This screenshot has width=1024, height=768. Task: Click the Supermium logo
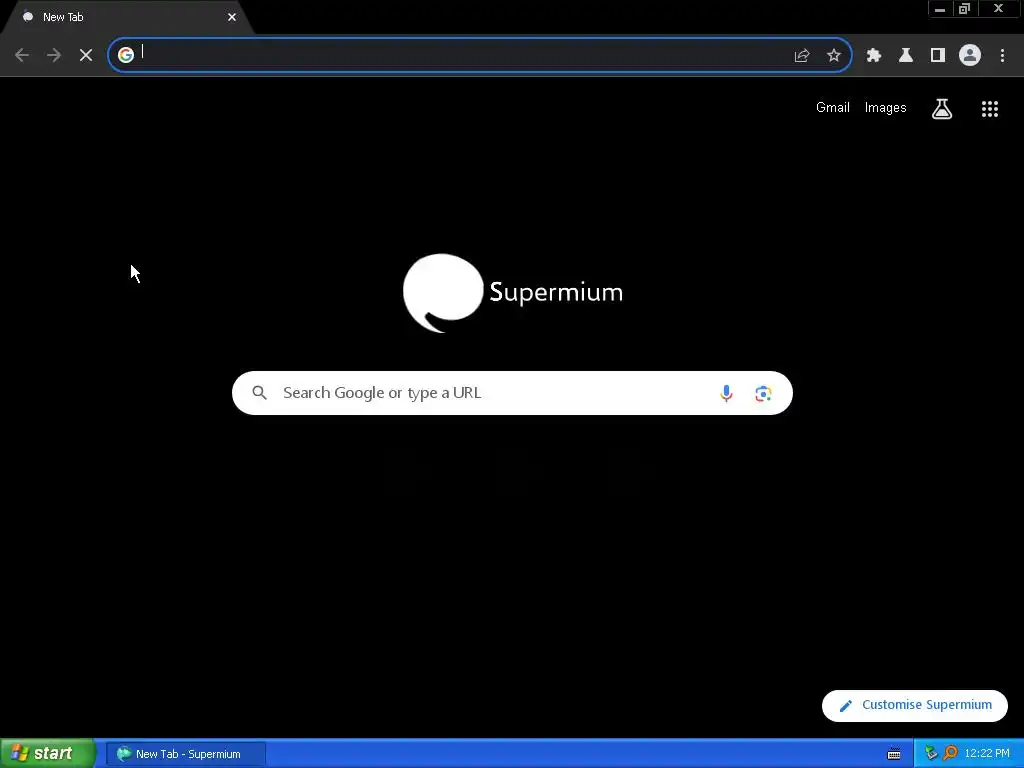(513, 293)
